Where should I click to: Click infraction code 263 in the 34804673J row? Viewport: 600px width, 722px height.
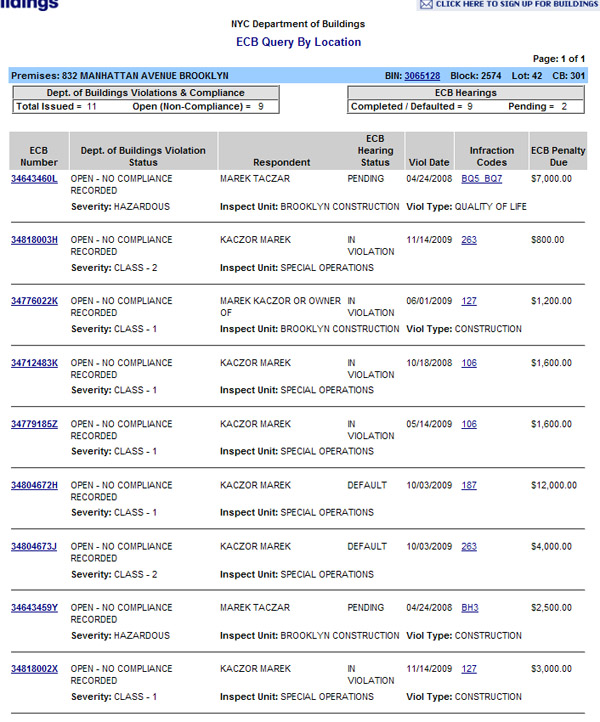tap(469, 547)
